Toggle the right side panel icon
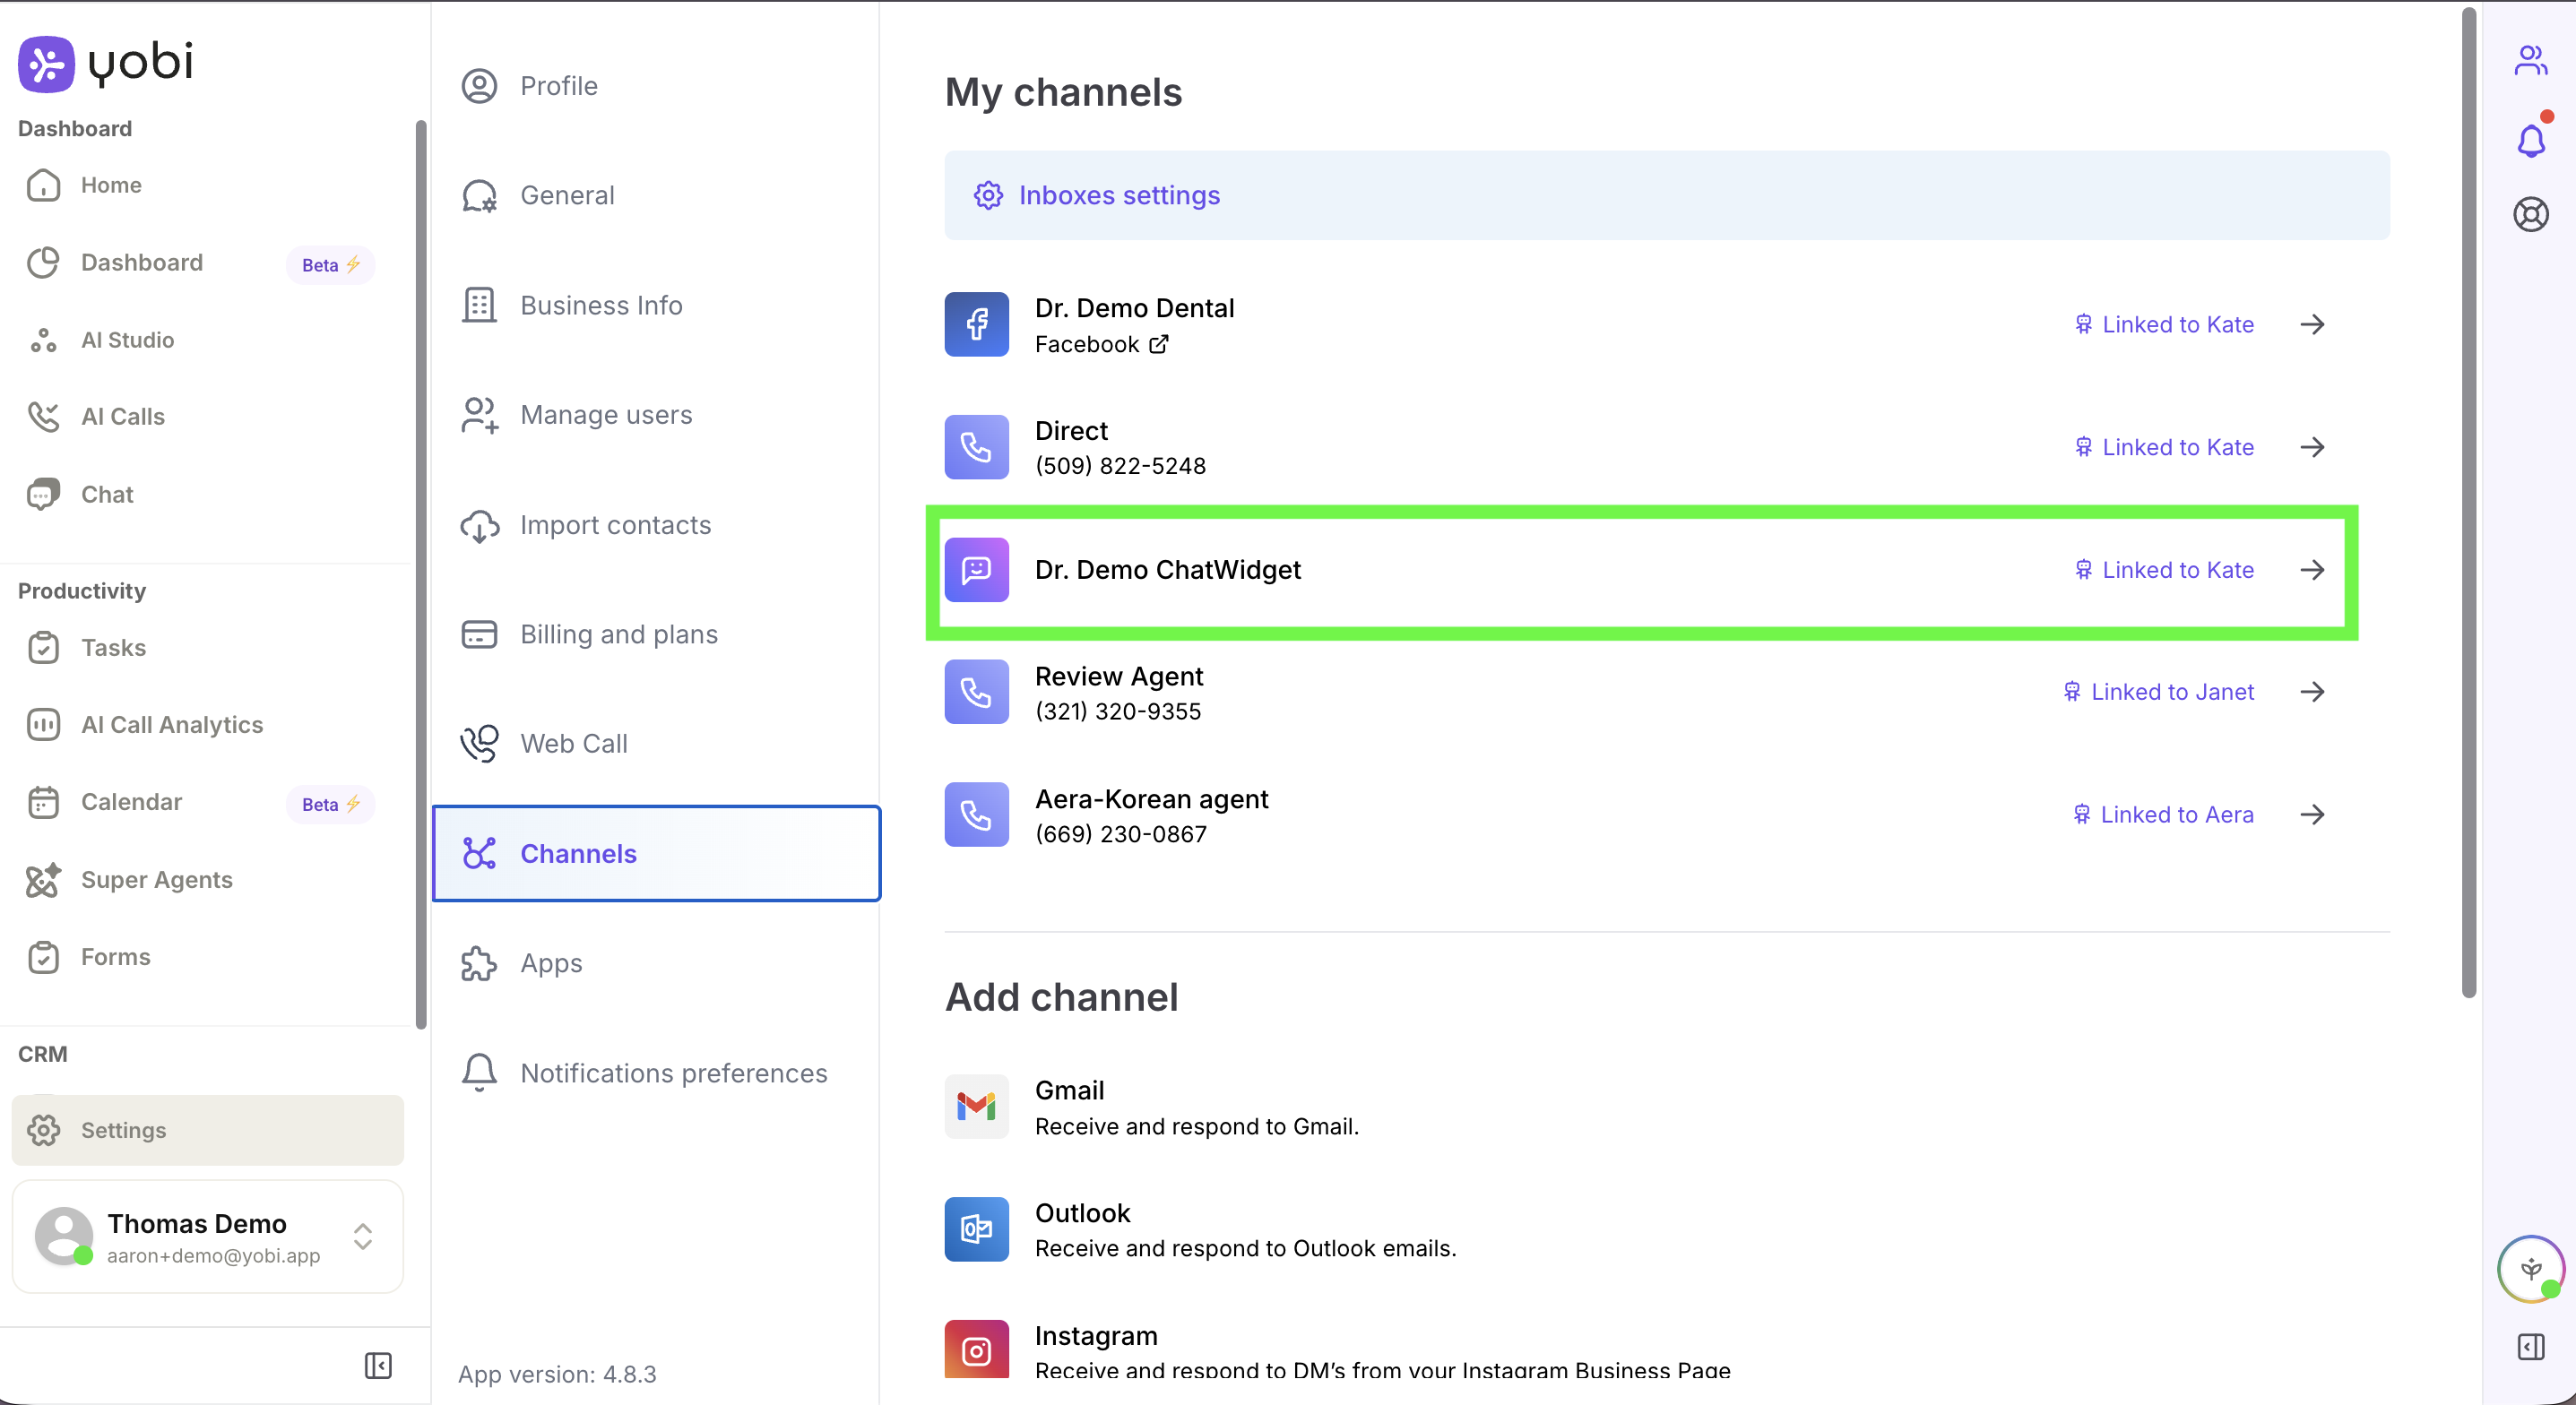Screen dimensions: 2576x1405 click(x=2530, y=1347)
